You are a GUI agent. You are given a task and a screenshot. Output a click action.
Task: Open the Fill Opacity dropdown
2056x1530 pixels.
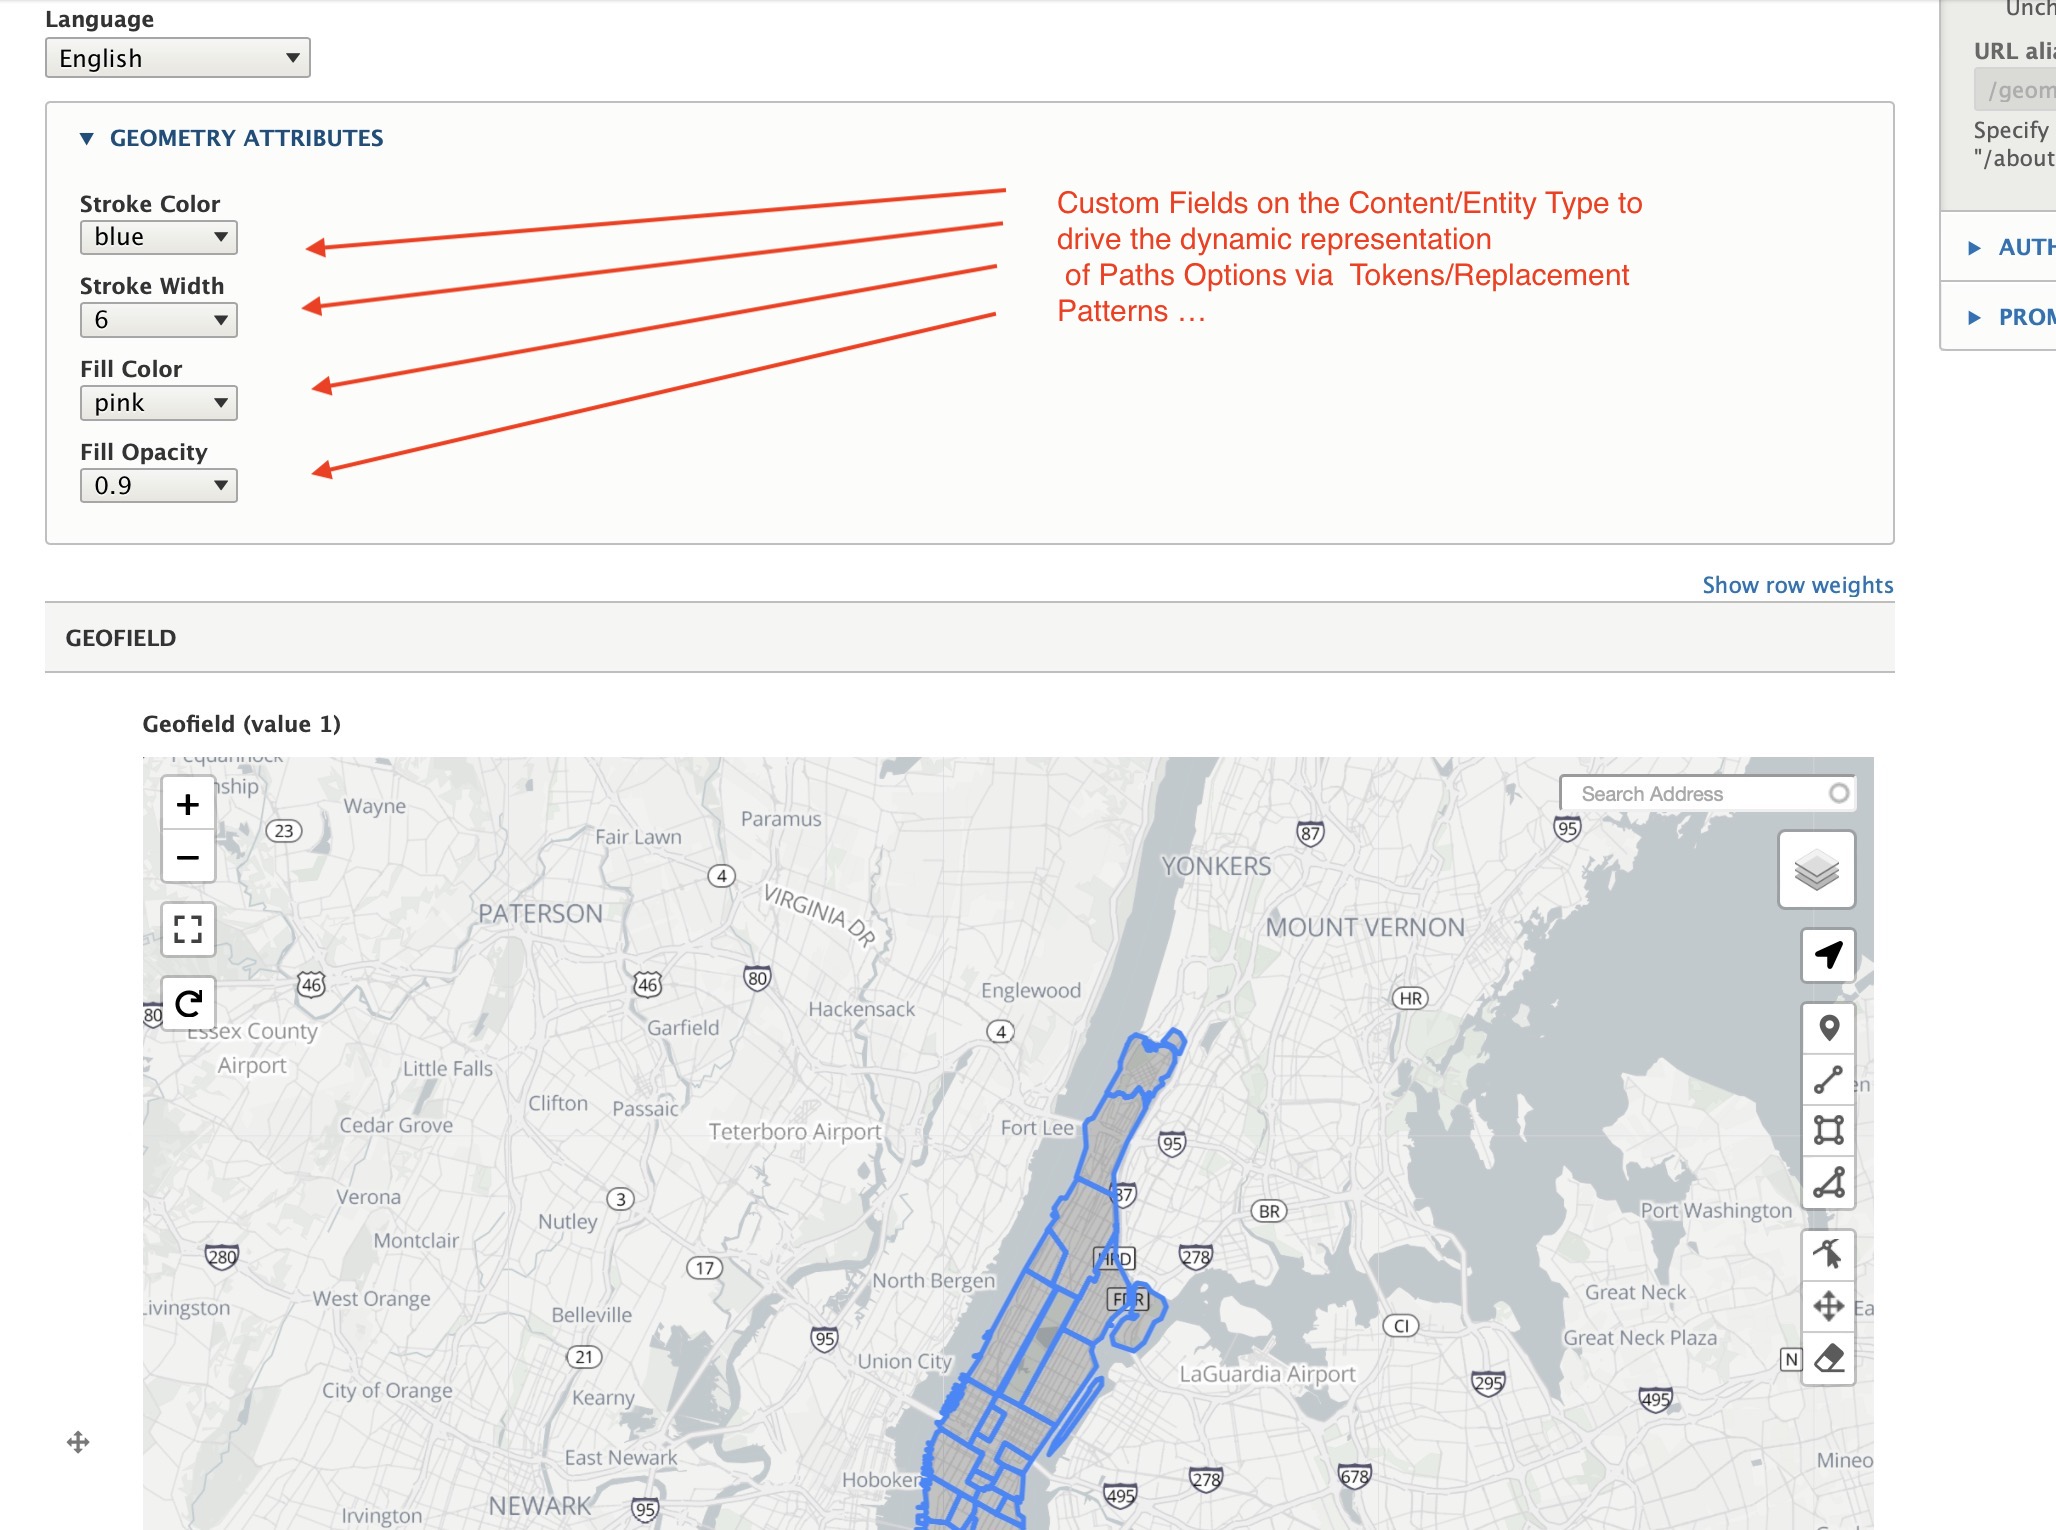[x=159, y=486]
